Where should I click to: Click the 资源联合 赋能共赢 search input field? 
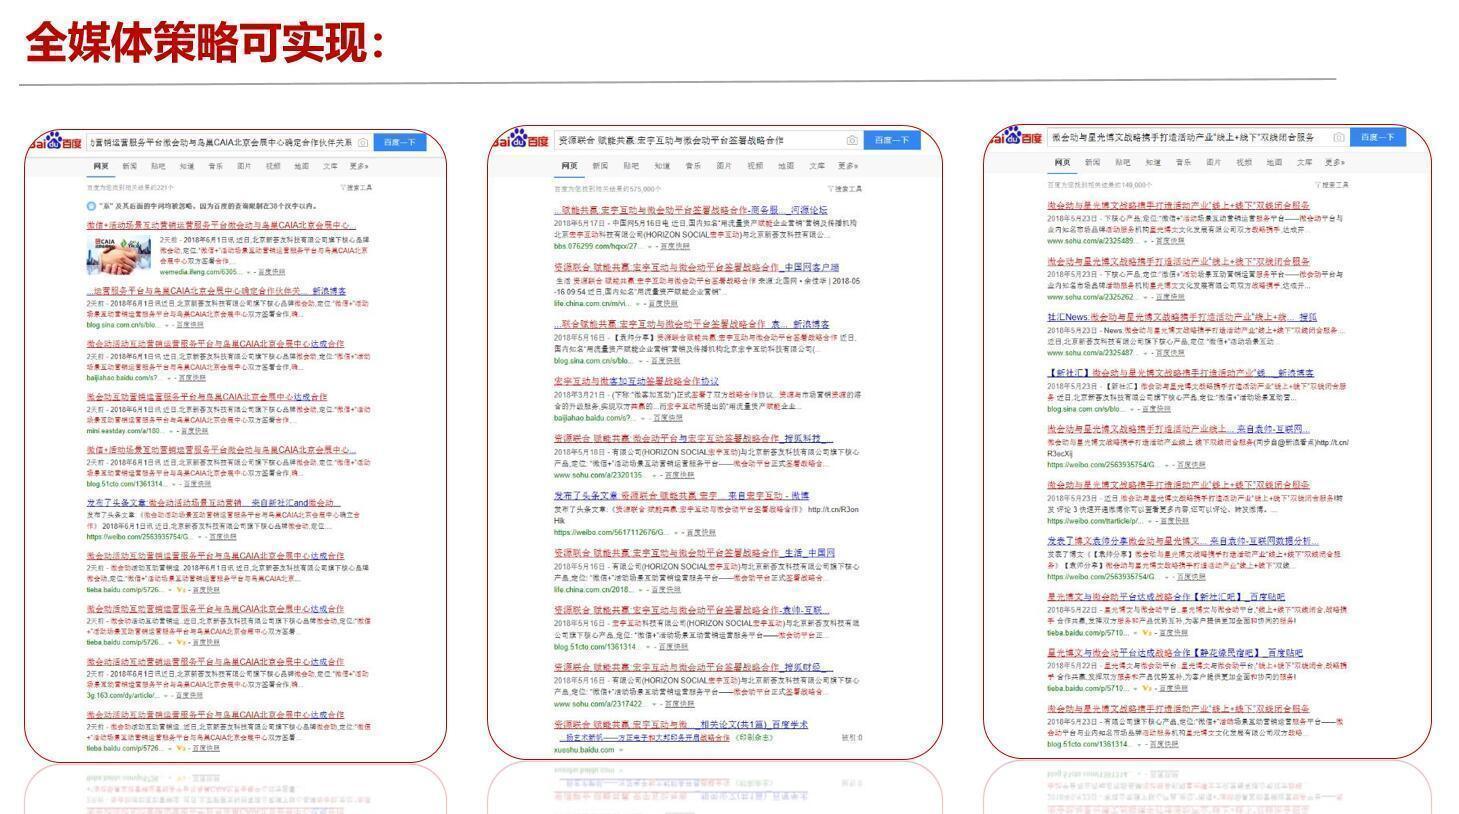700,140
